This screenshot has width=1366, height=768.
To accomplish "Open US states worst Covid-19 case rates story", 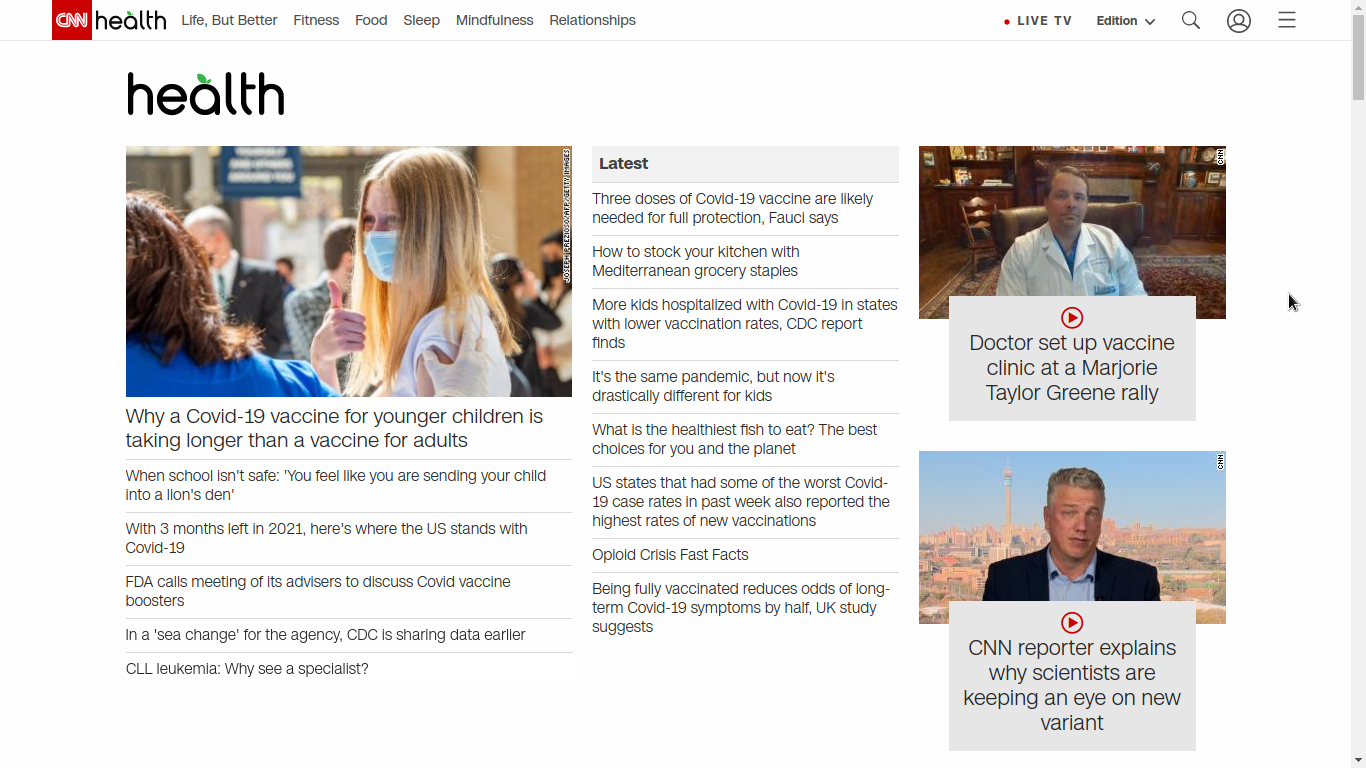I will [741, 501].
